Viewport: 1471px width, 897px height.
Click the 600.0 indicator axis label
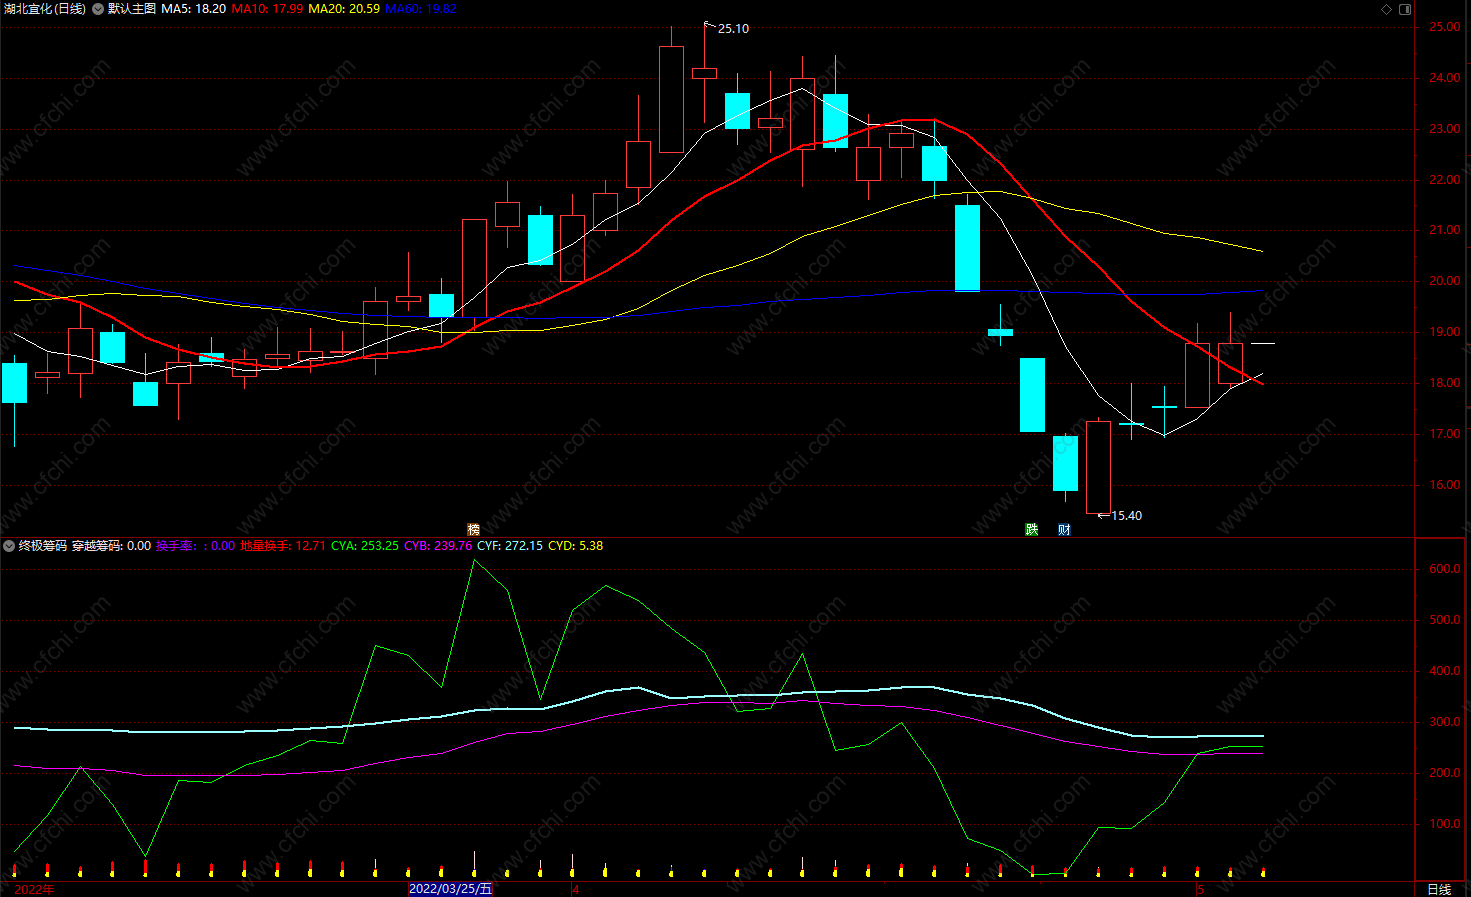1444,570
